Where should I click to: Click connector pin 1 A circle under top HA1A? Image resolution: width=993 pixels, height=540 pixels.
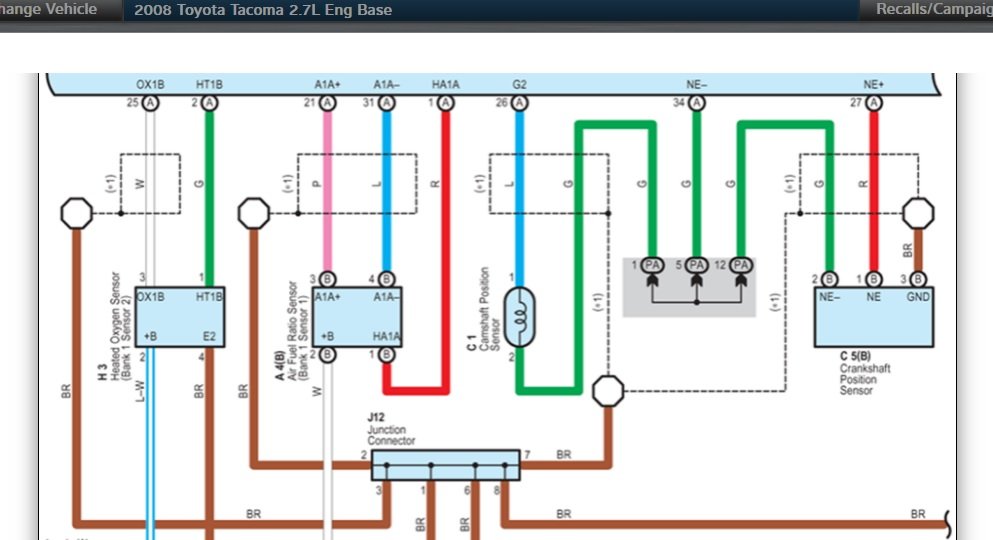pyautogui.click(x=446, y=103)
